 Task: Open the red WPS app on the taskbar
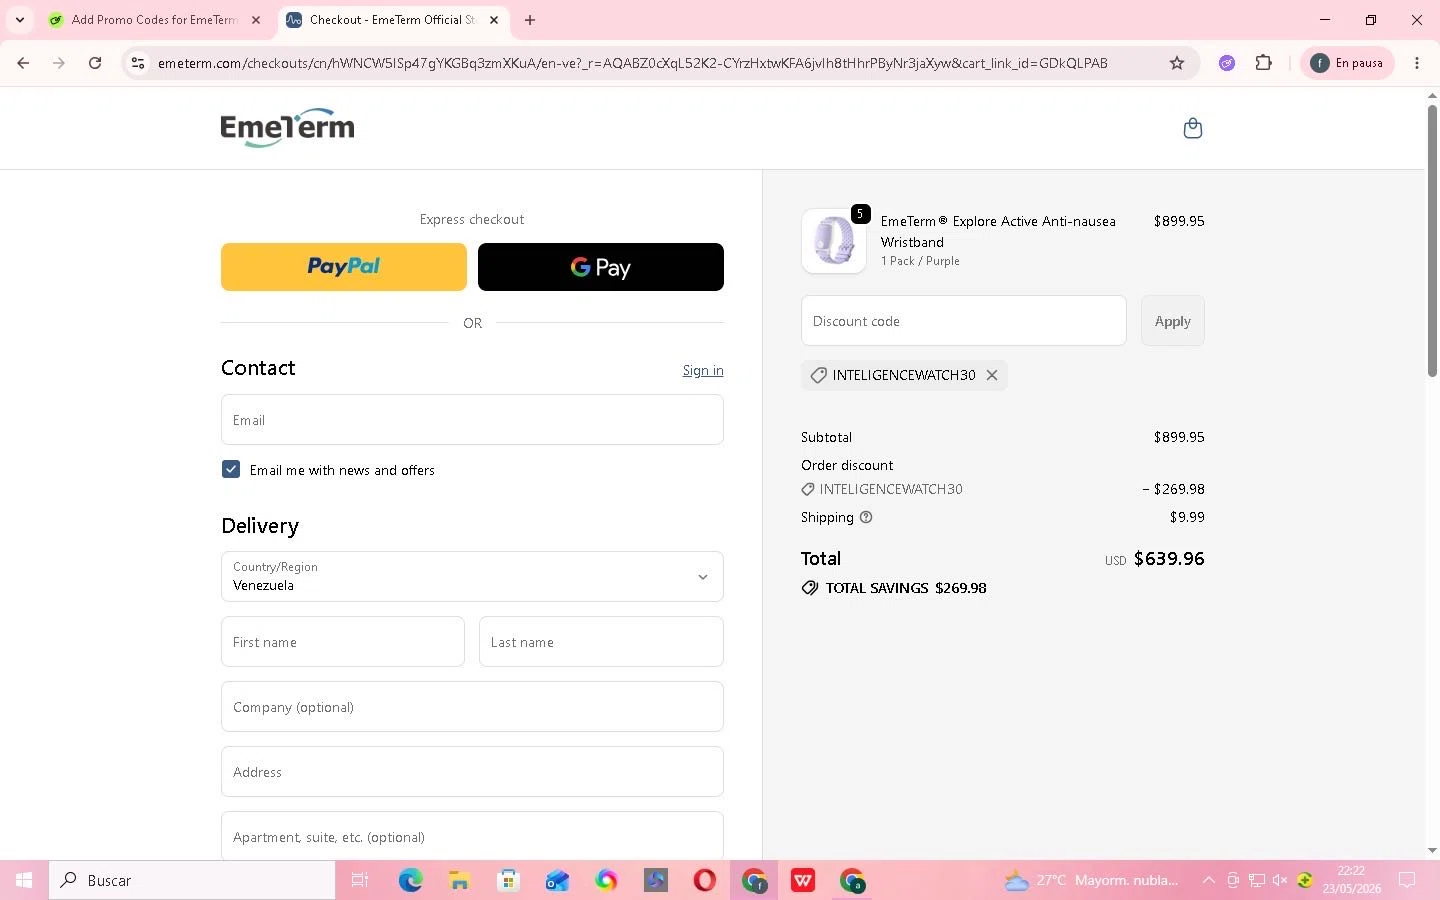[x=803, y=880]
